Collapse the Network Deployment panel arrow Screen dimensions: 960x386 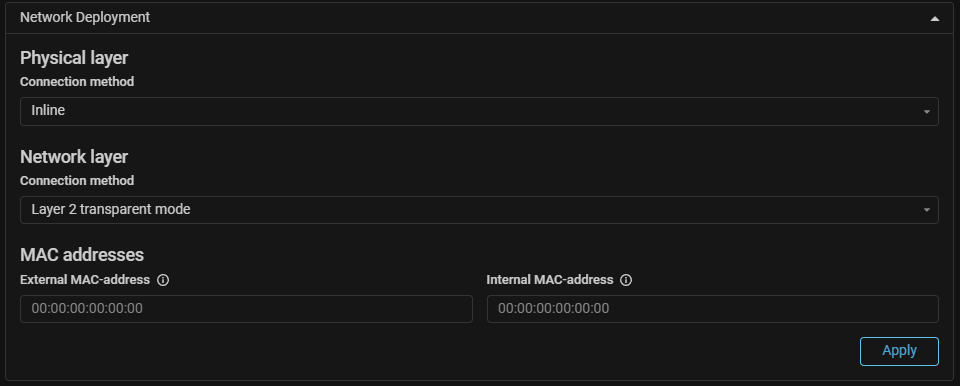[x=934, y=18]
